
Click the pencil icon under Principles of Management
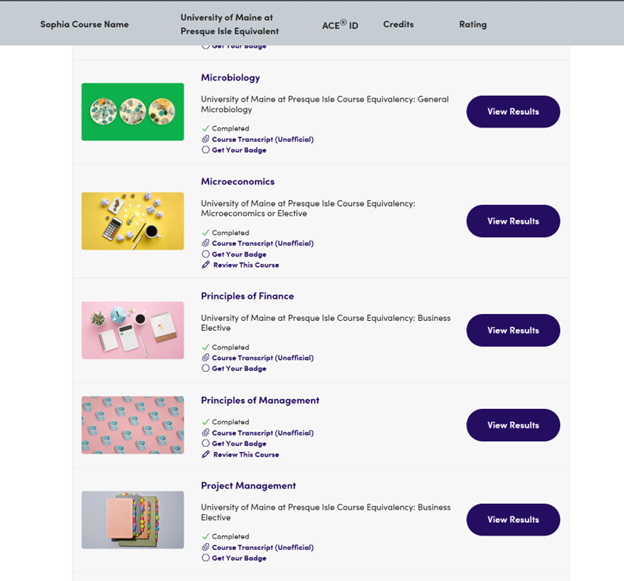pos(205,454)
